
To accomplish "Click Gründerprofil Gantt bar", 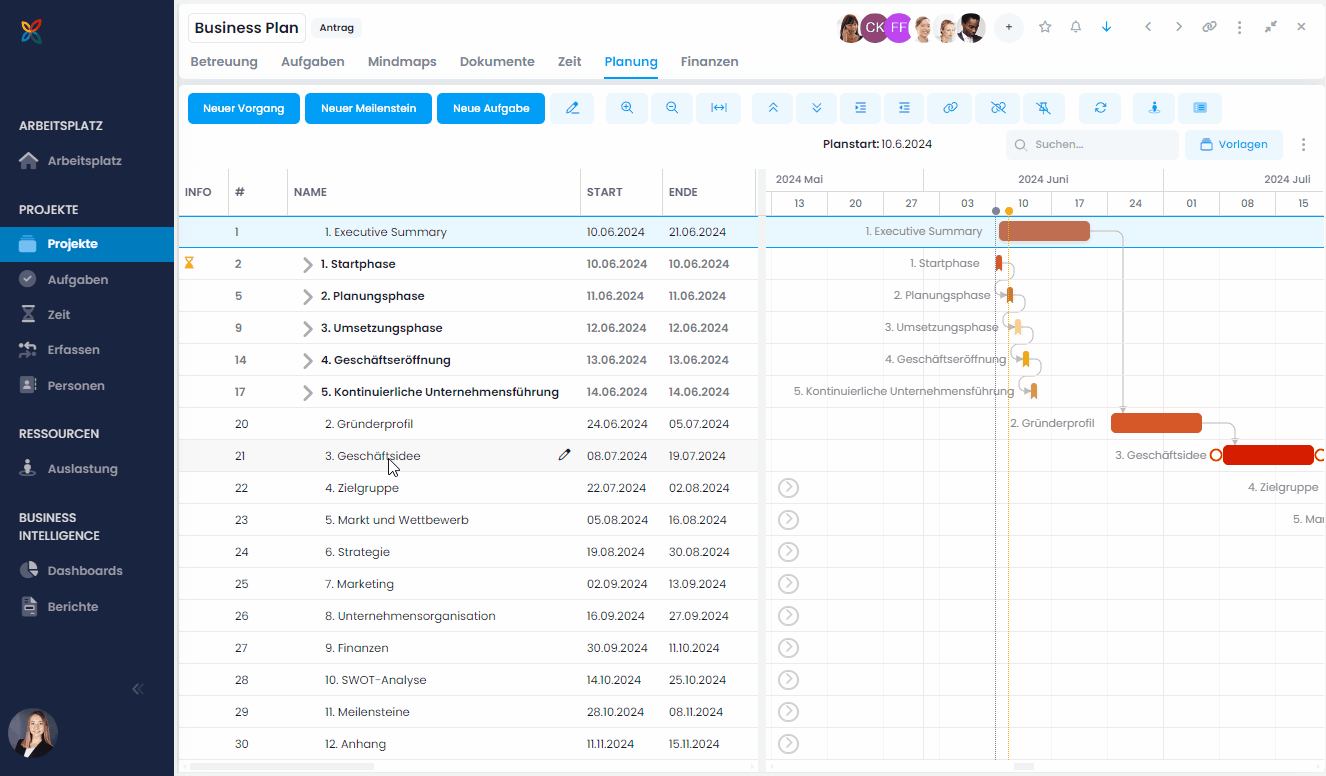I will pos(1156,423).
